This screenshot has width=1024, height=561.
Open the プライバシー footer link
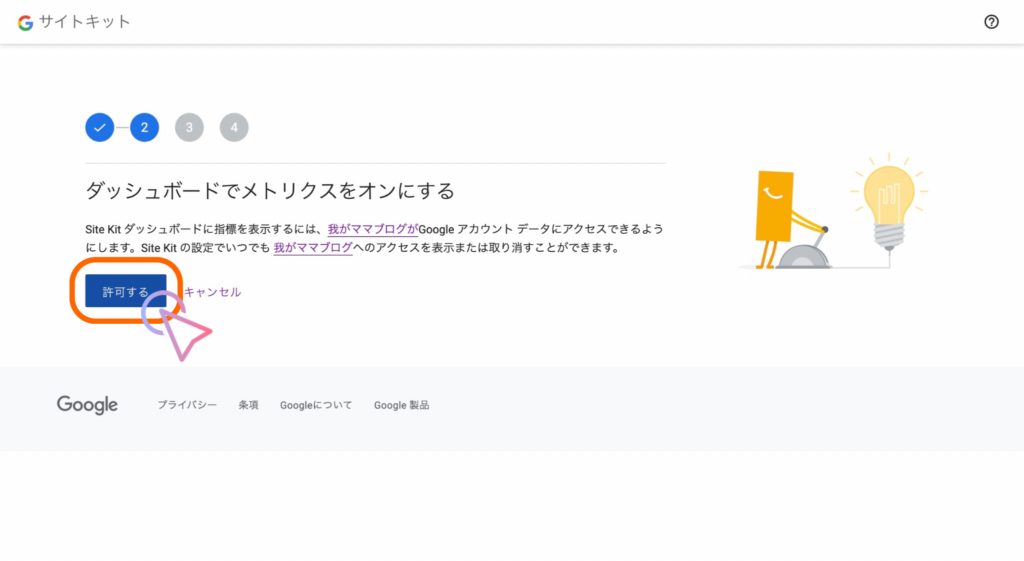pyautogui.click(x=187, y=406)
